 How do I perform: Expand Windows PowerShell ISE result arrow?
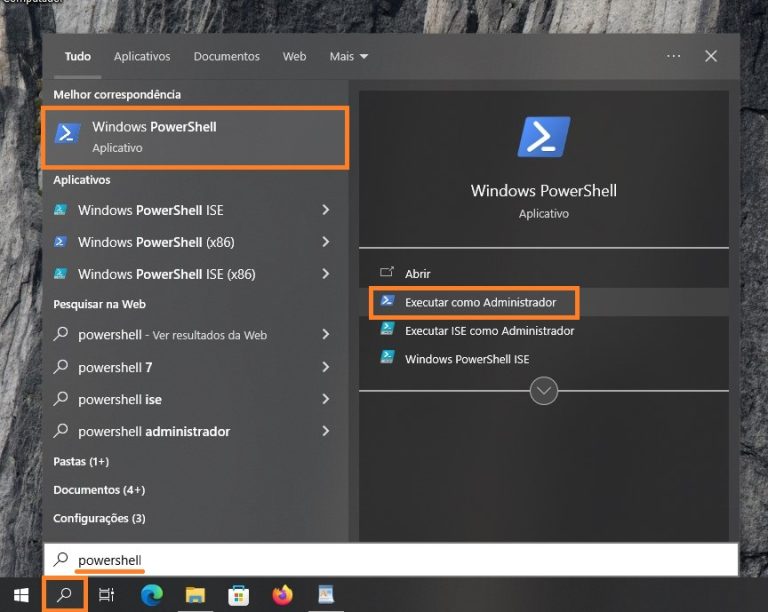point(325,210)
